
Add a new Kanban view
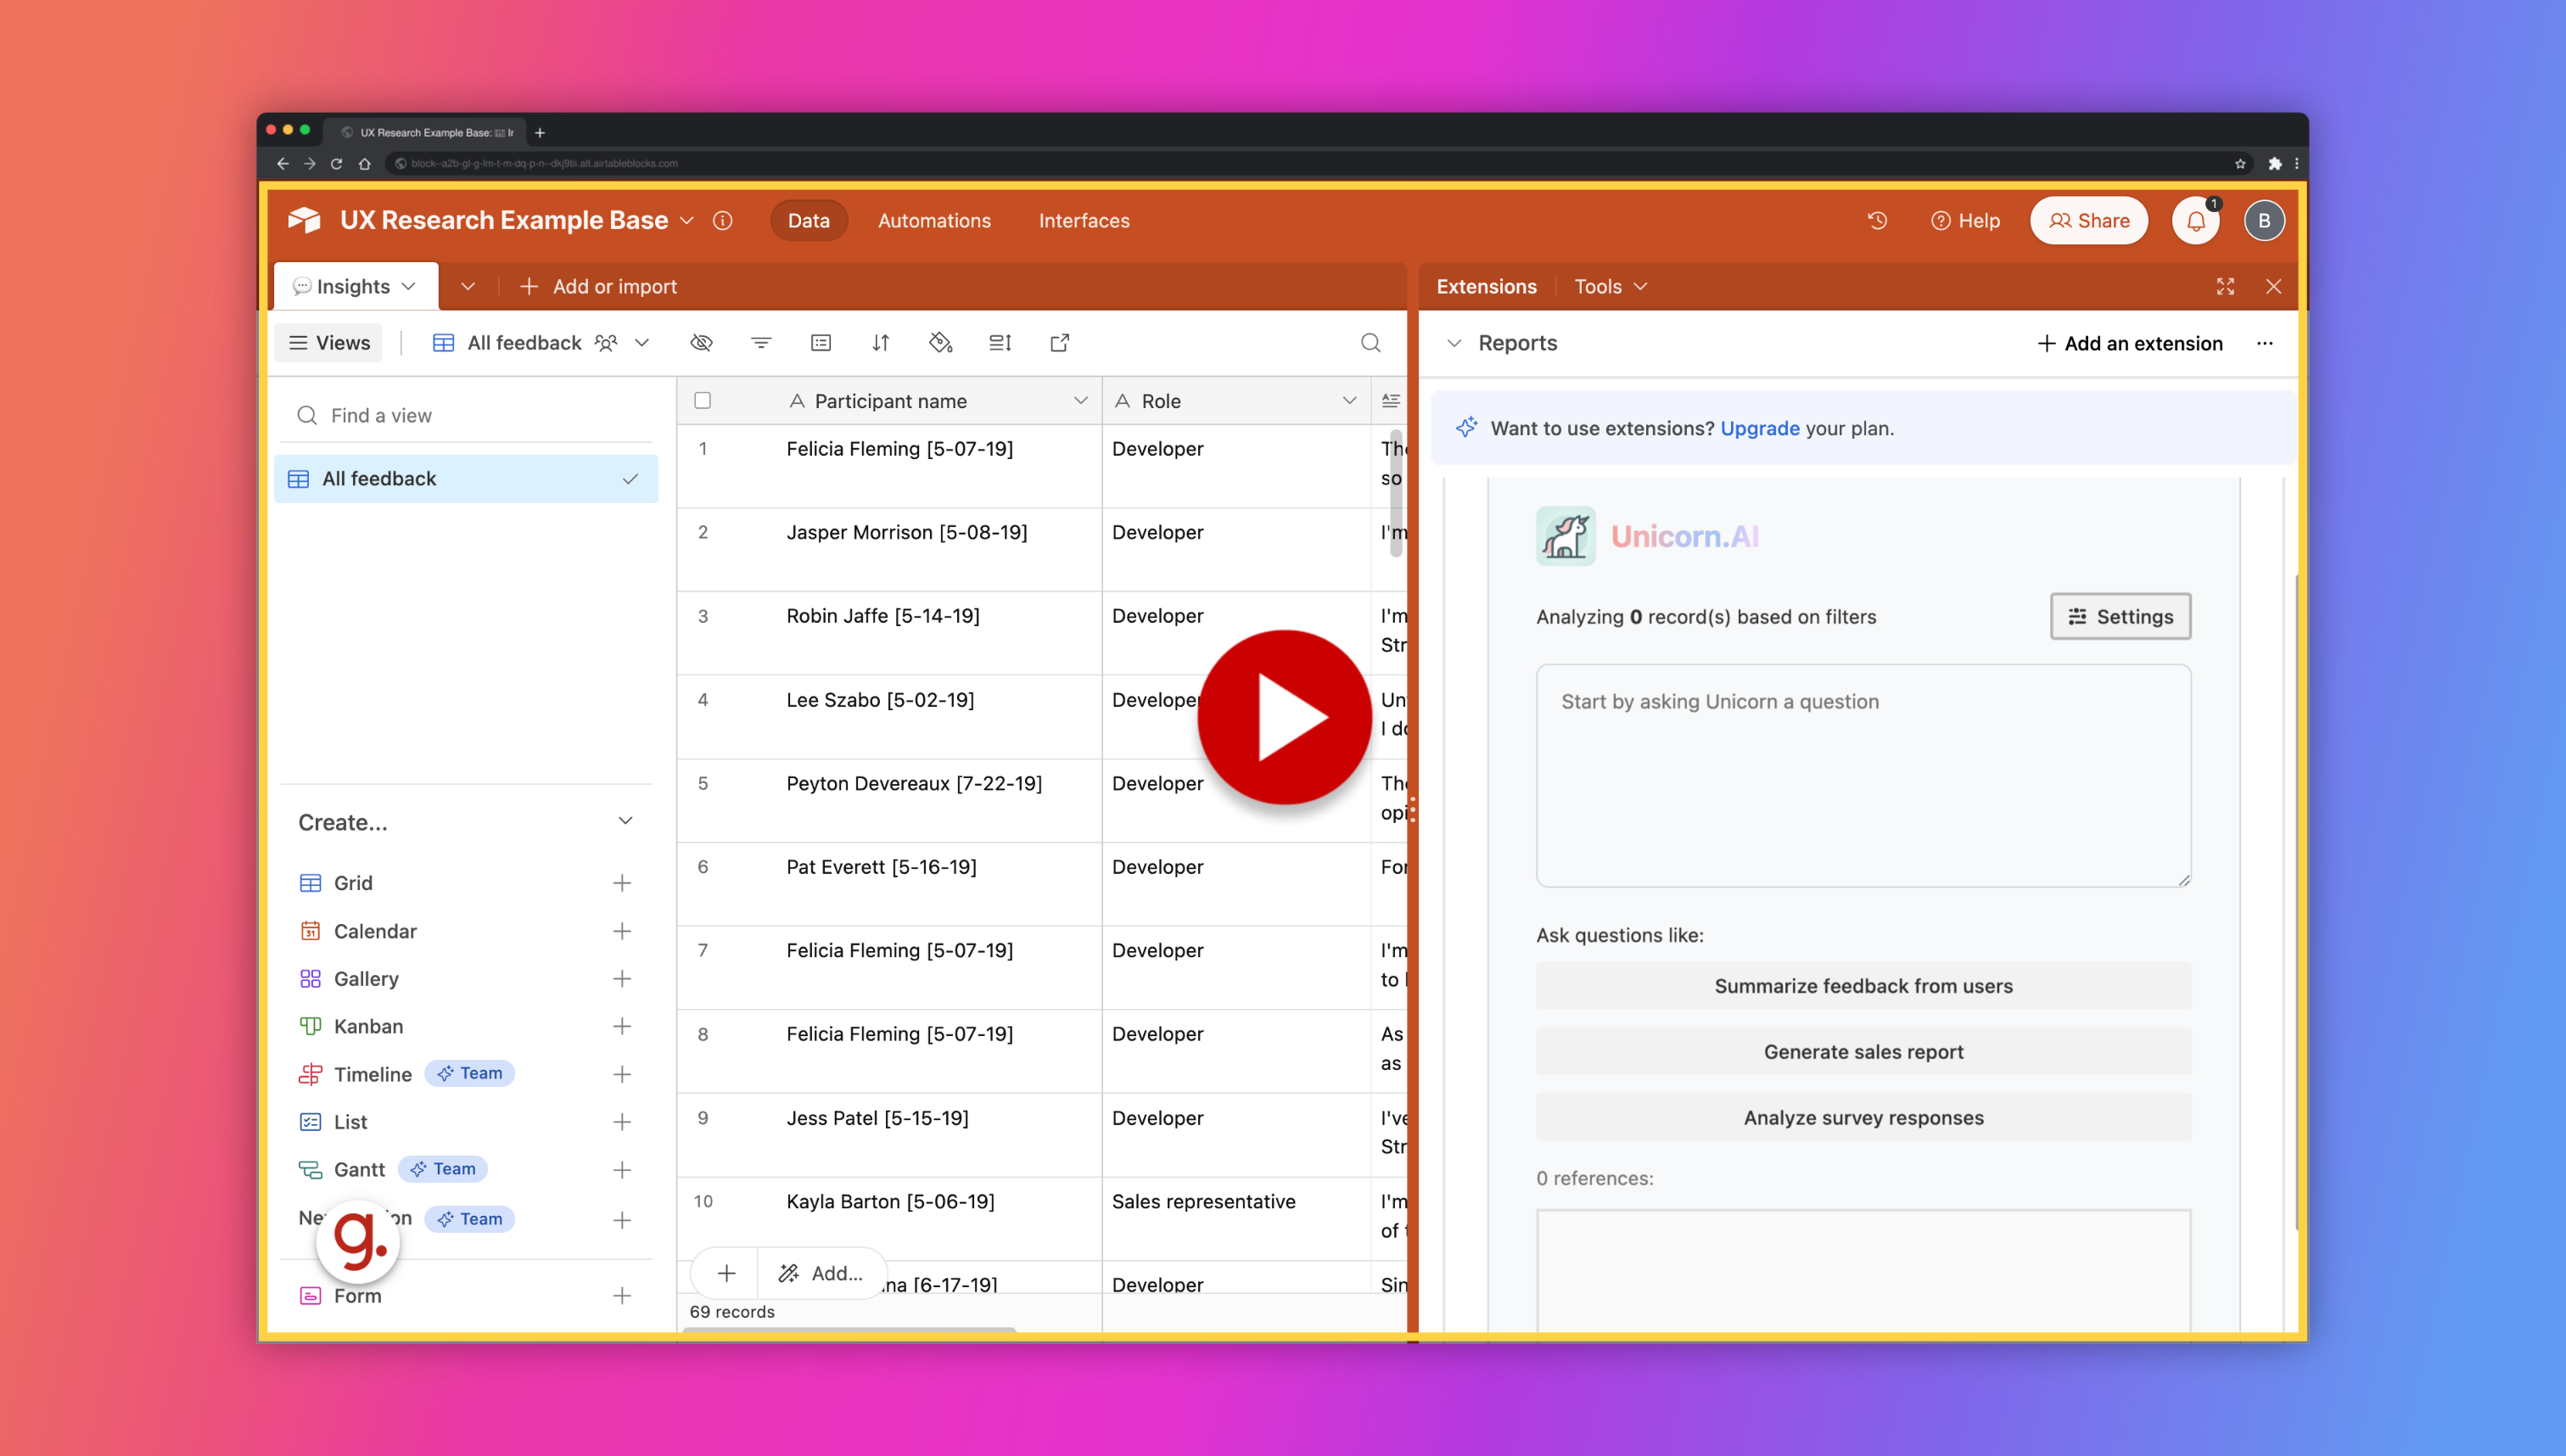[x=622, y=1026]
